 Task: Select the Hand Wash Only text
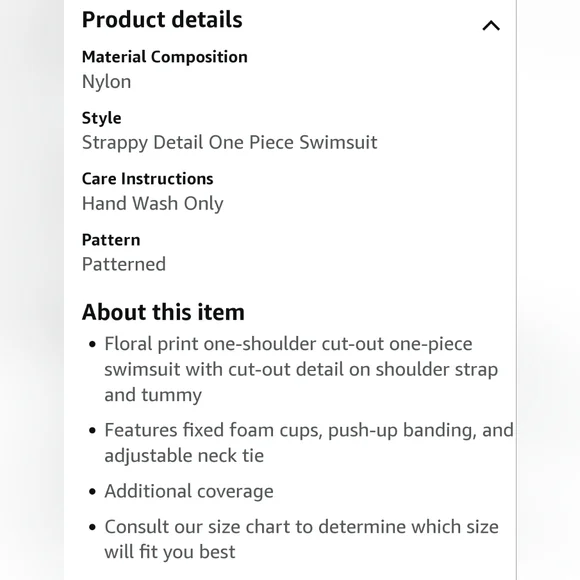click(x=153, y=204)
